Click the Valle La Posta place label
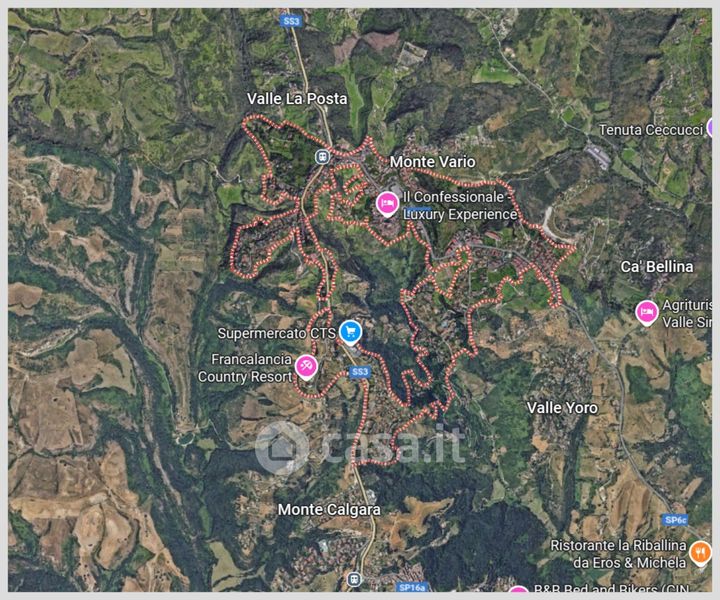 297,99
